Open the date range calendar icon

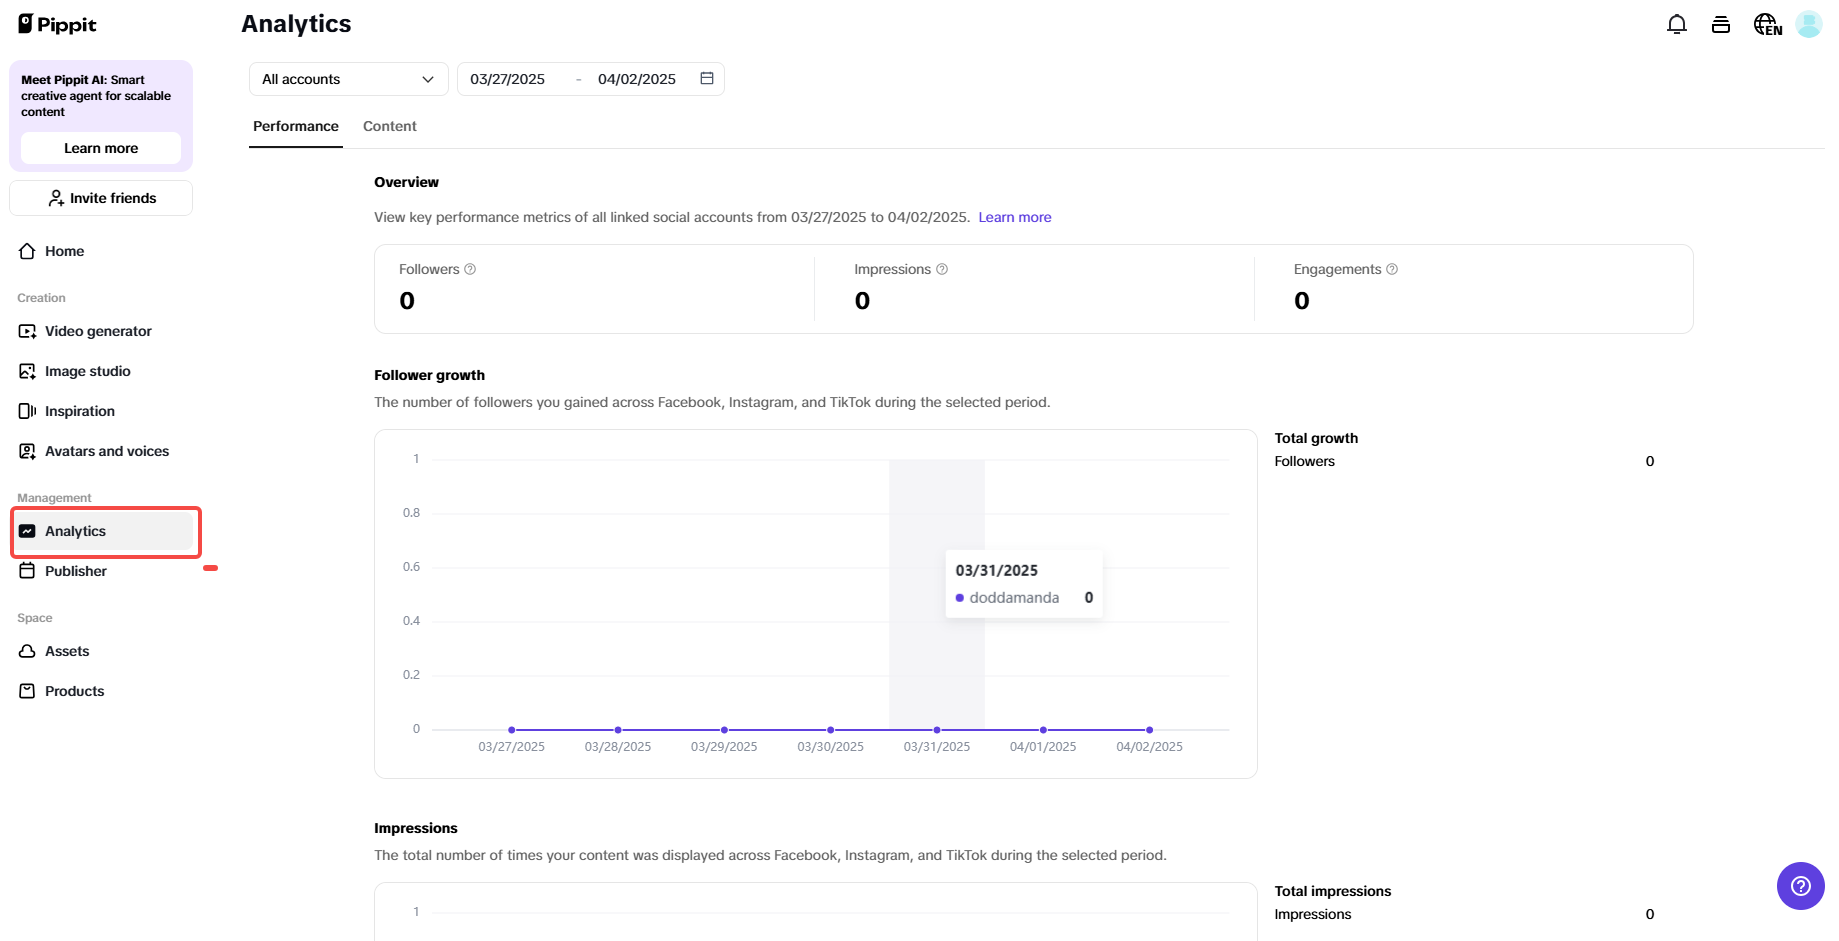click(707, 79)
